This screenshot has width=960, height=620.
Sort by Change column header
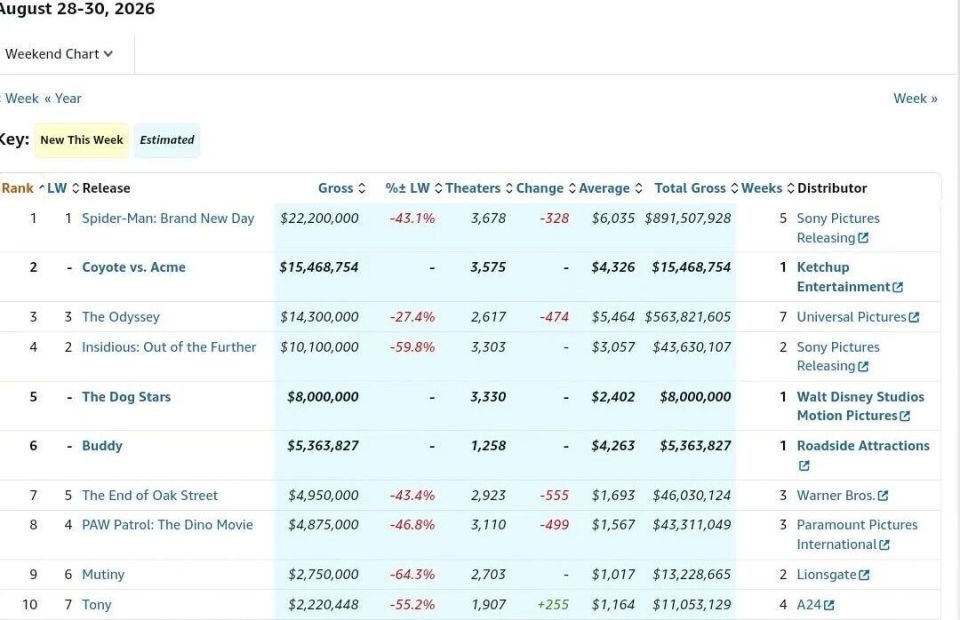546,188
